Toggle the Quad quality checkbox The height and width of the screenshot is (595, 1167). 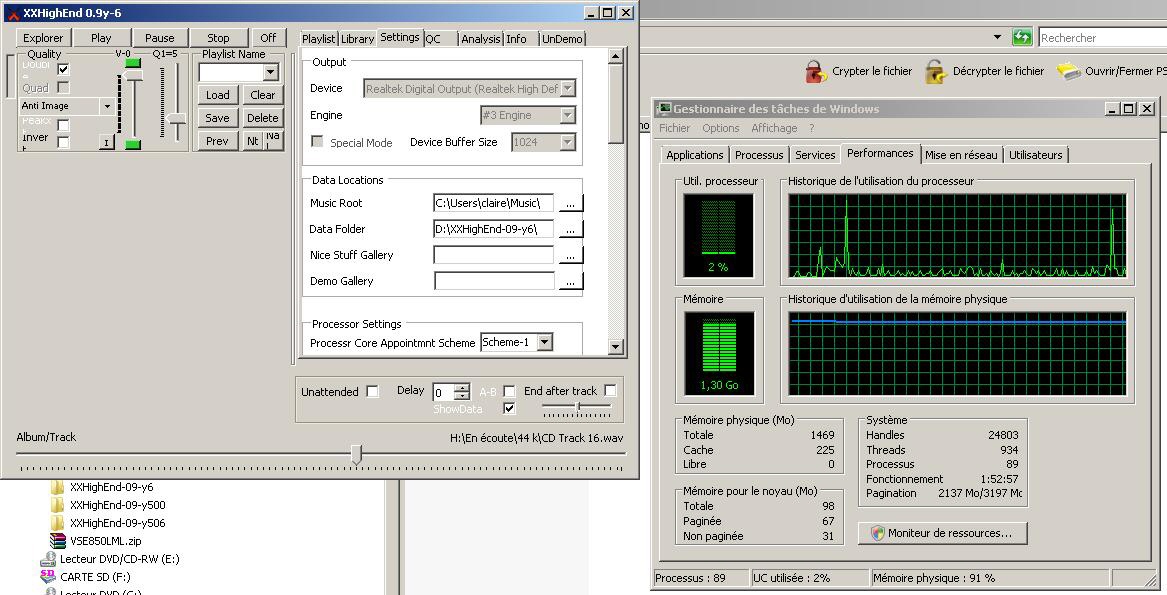[63, 88]
